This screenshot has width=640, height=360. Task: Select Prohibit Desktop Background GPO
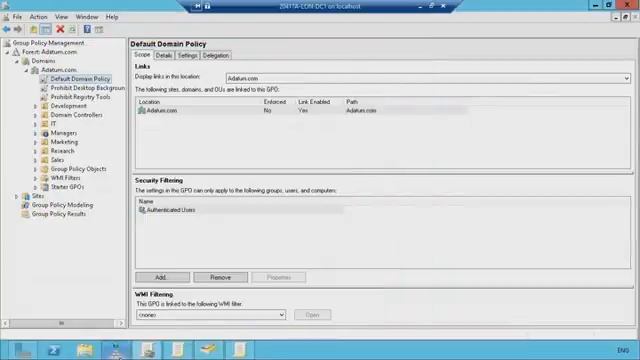(88, 88)
